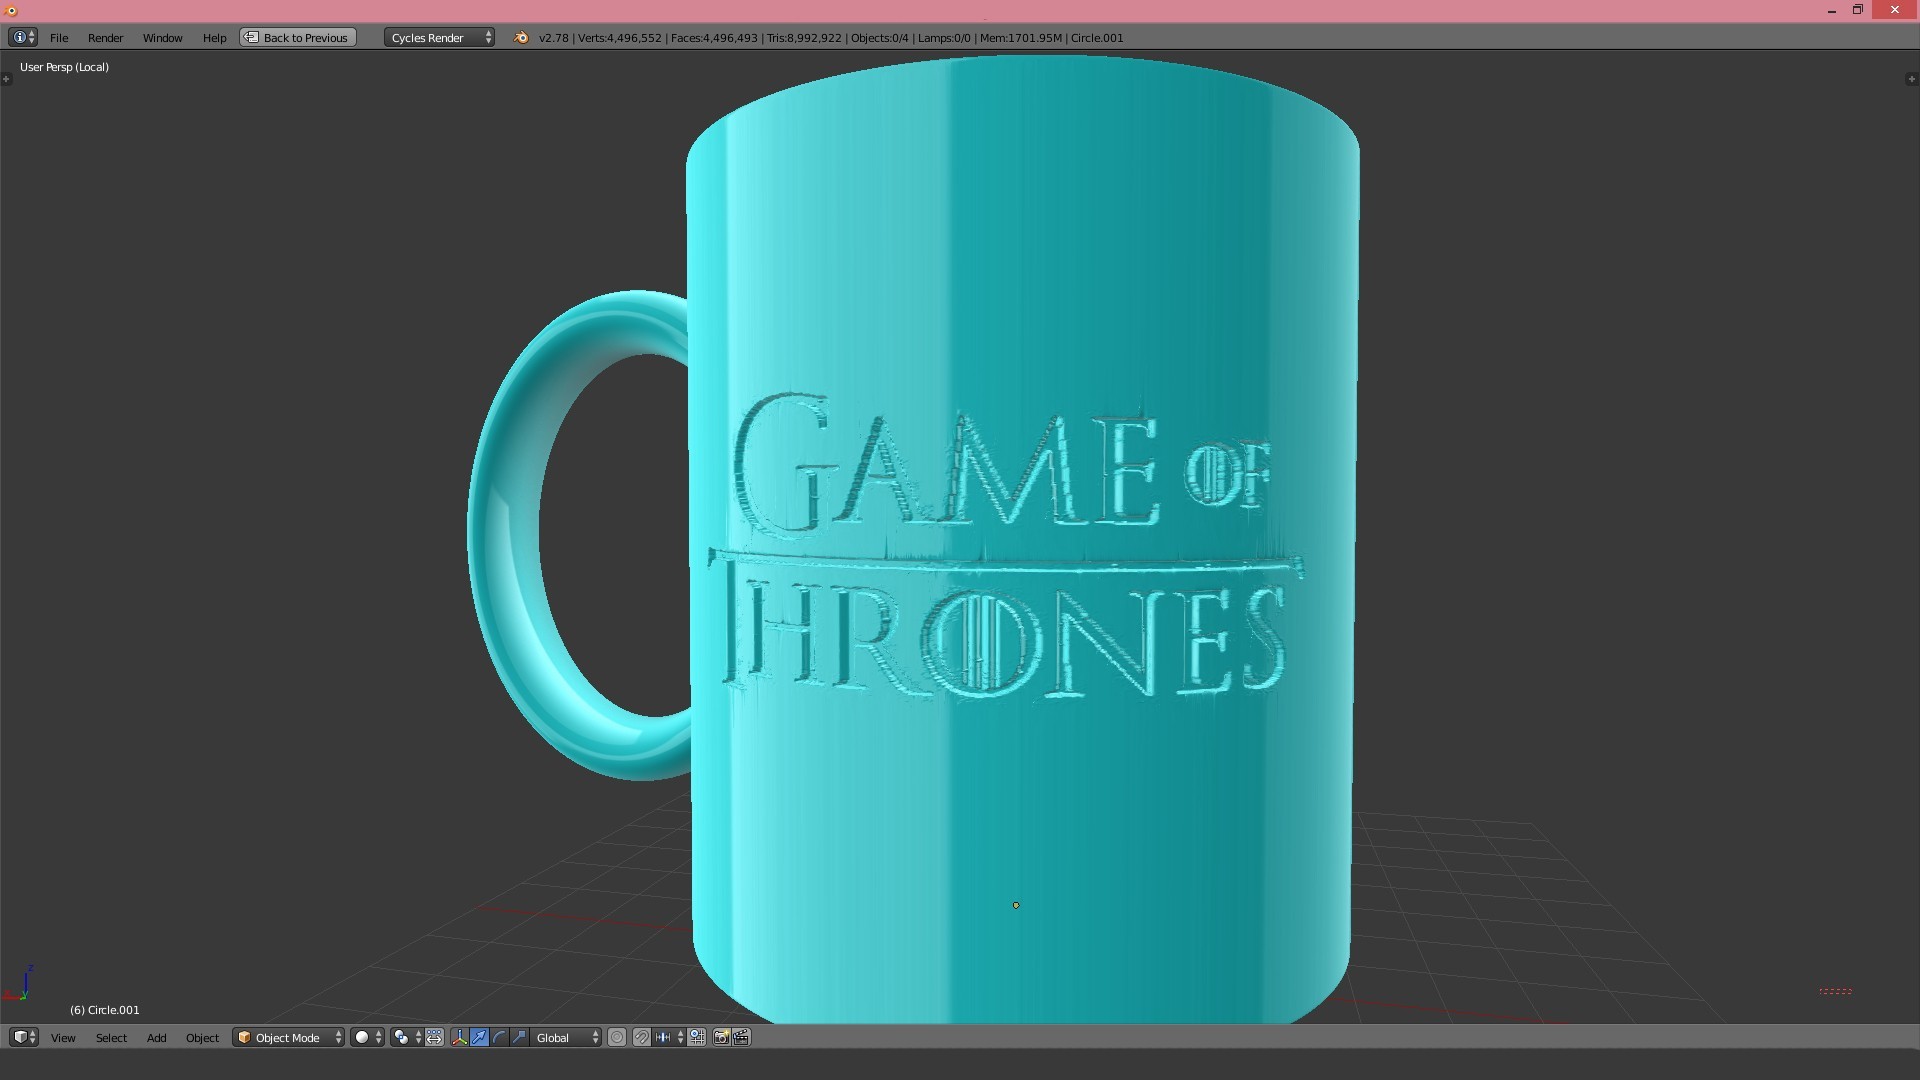This screenshot has height=1080, width=1920.
Task: Click the (6) Circle.001 object label
Action: click(x=105, y=1010)
